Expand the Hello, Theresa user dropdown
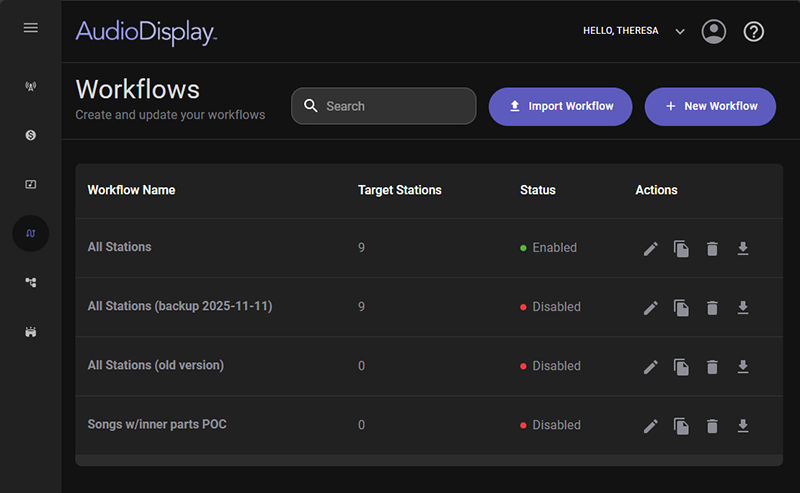The image size is (800, 493). pos(680,32)
